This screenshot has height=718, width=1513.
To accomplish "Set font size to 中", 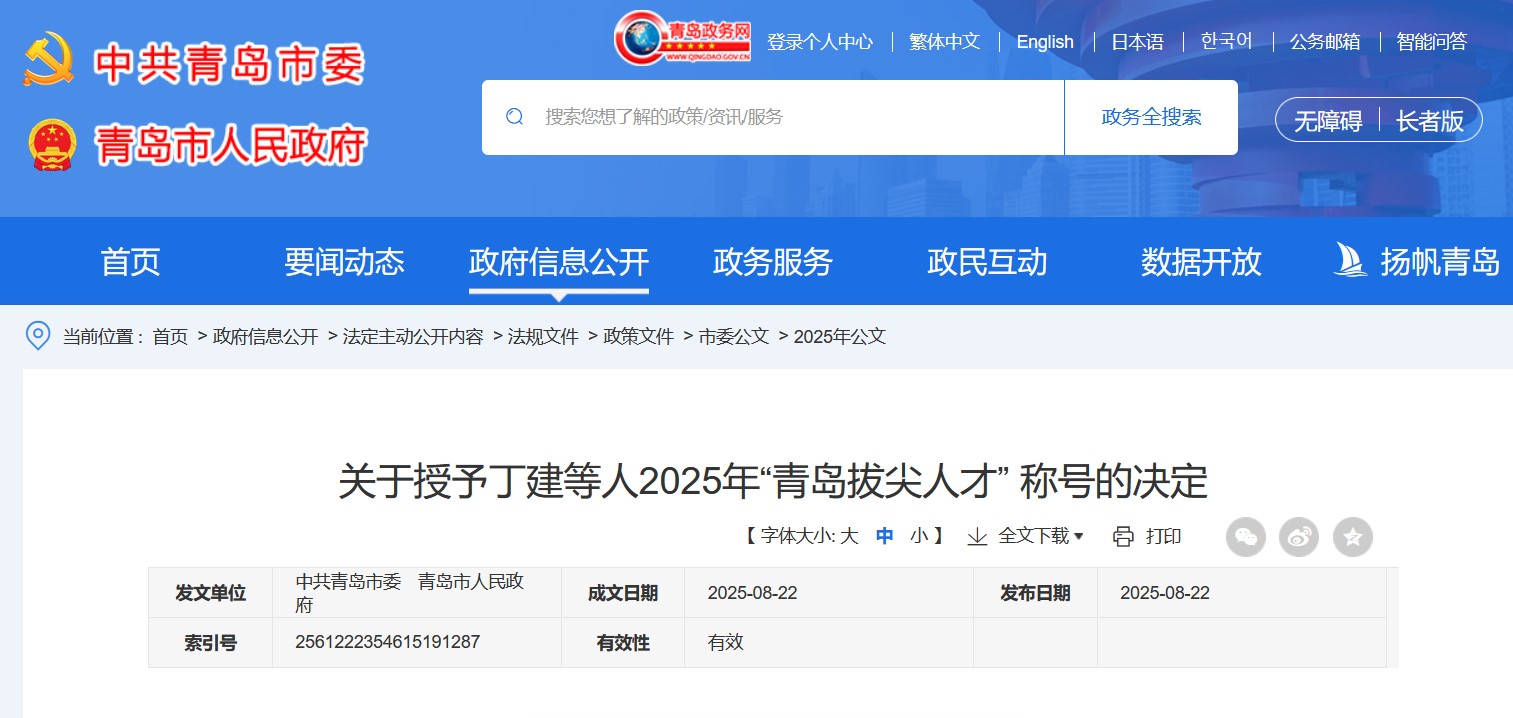I will (884, 536).
